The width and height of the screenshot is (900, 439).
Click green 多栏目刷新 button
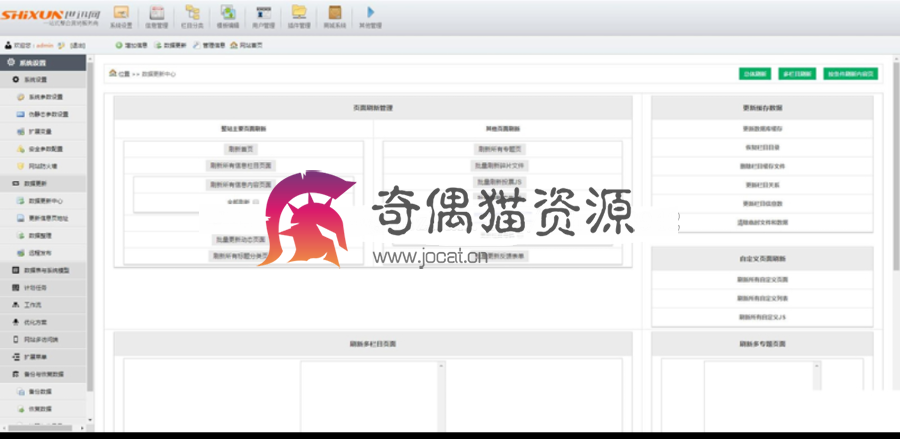click(797, 74)
